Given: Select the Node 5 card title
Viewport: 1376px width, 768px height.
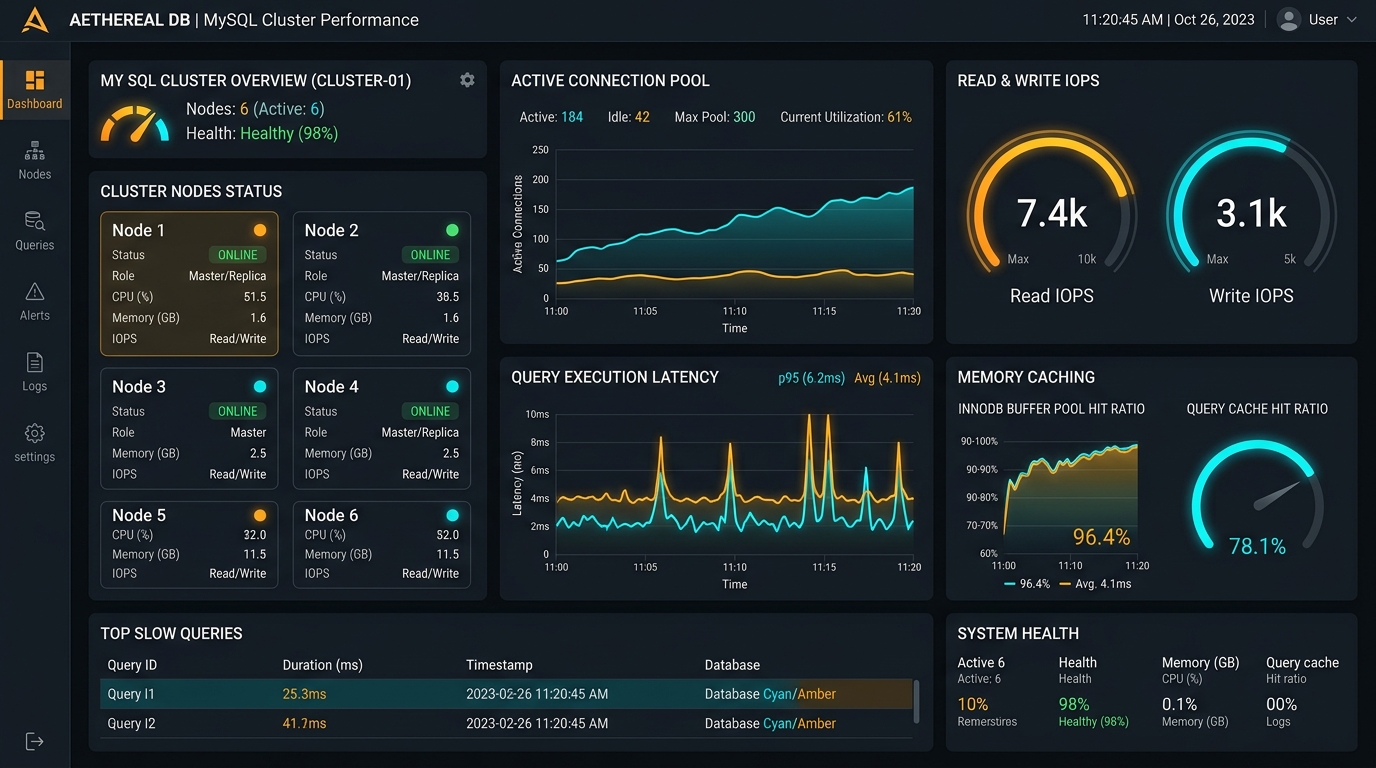Looking at the screenshot, I should pyautogui.click(x=139, y=515).
